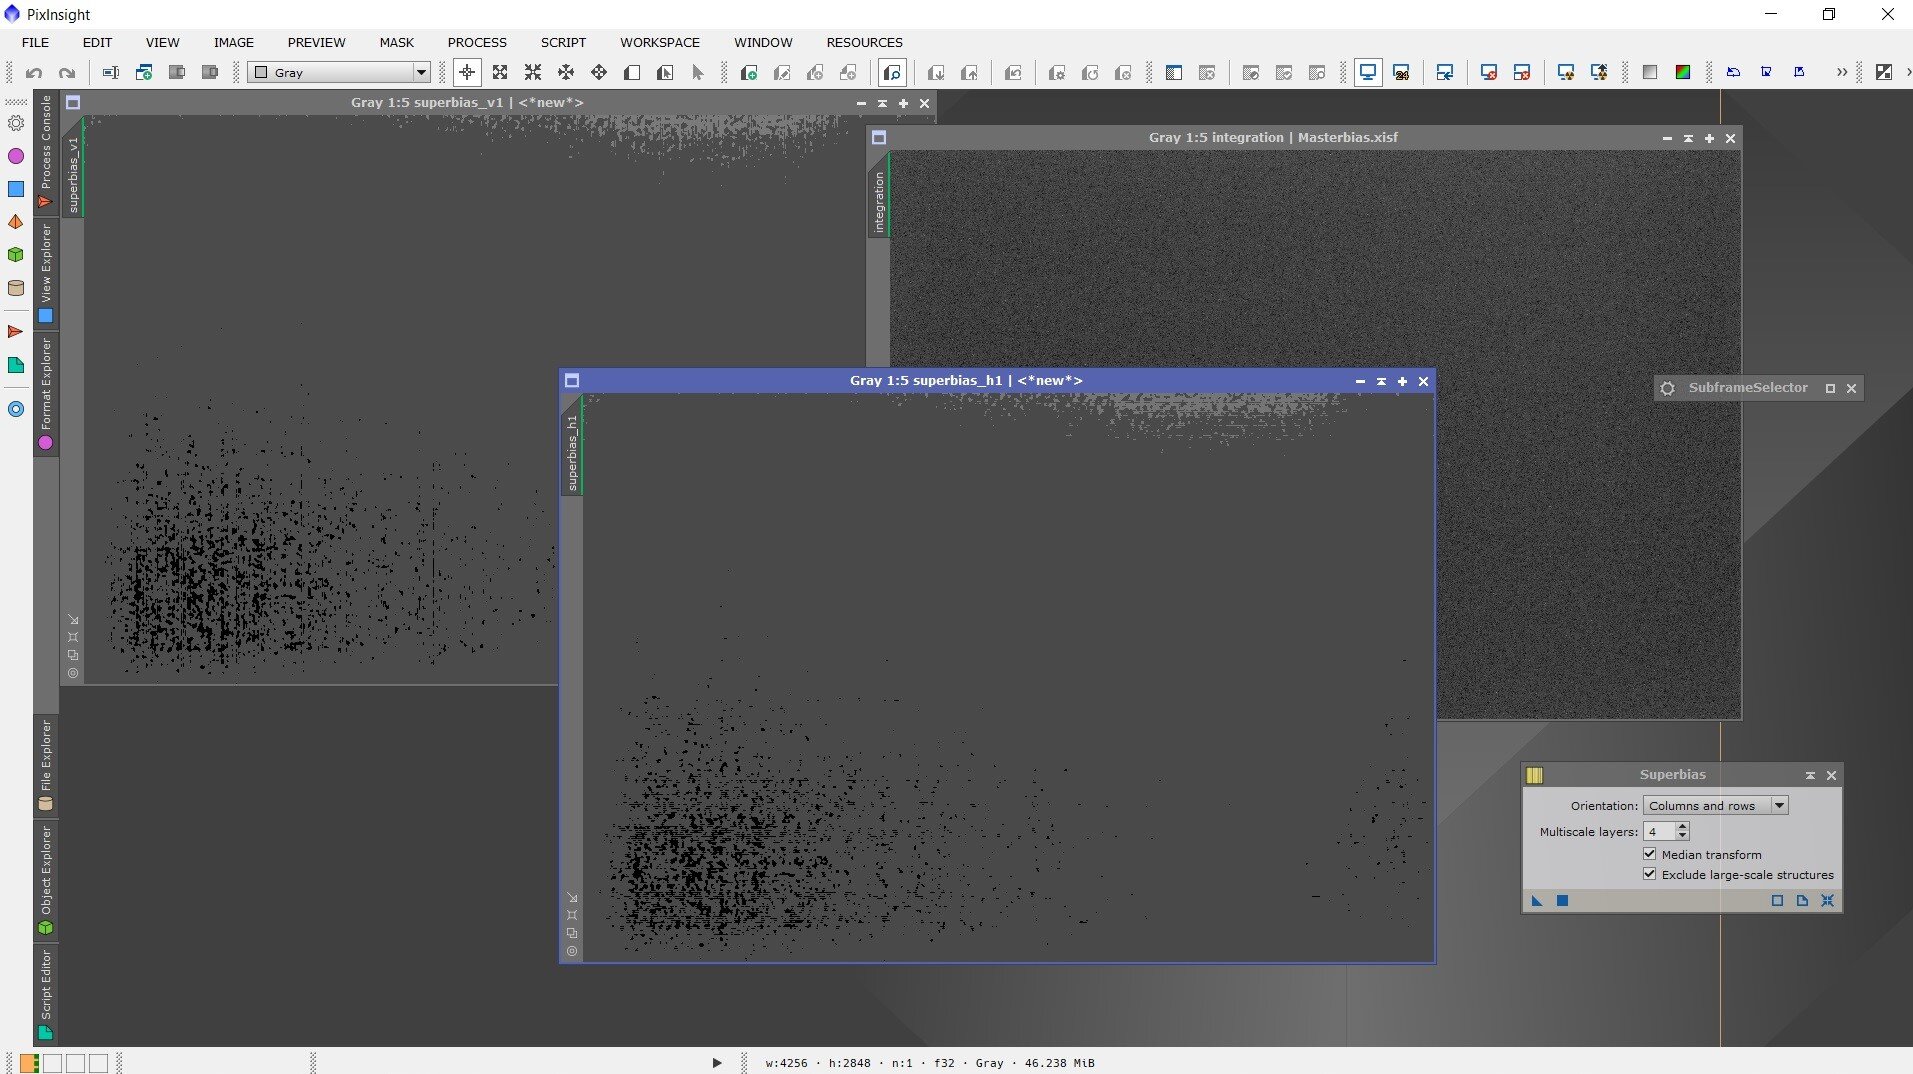Open the PROCESS menu
Viewport: 1913px width, 1074px height.
pyautogui.click(x=477, y=42)
